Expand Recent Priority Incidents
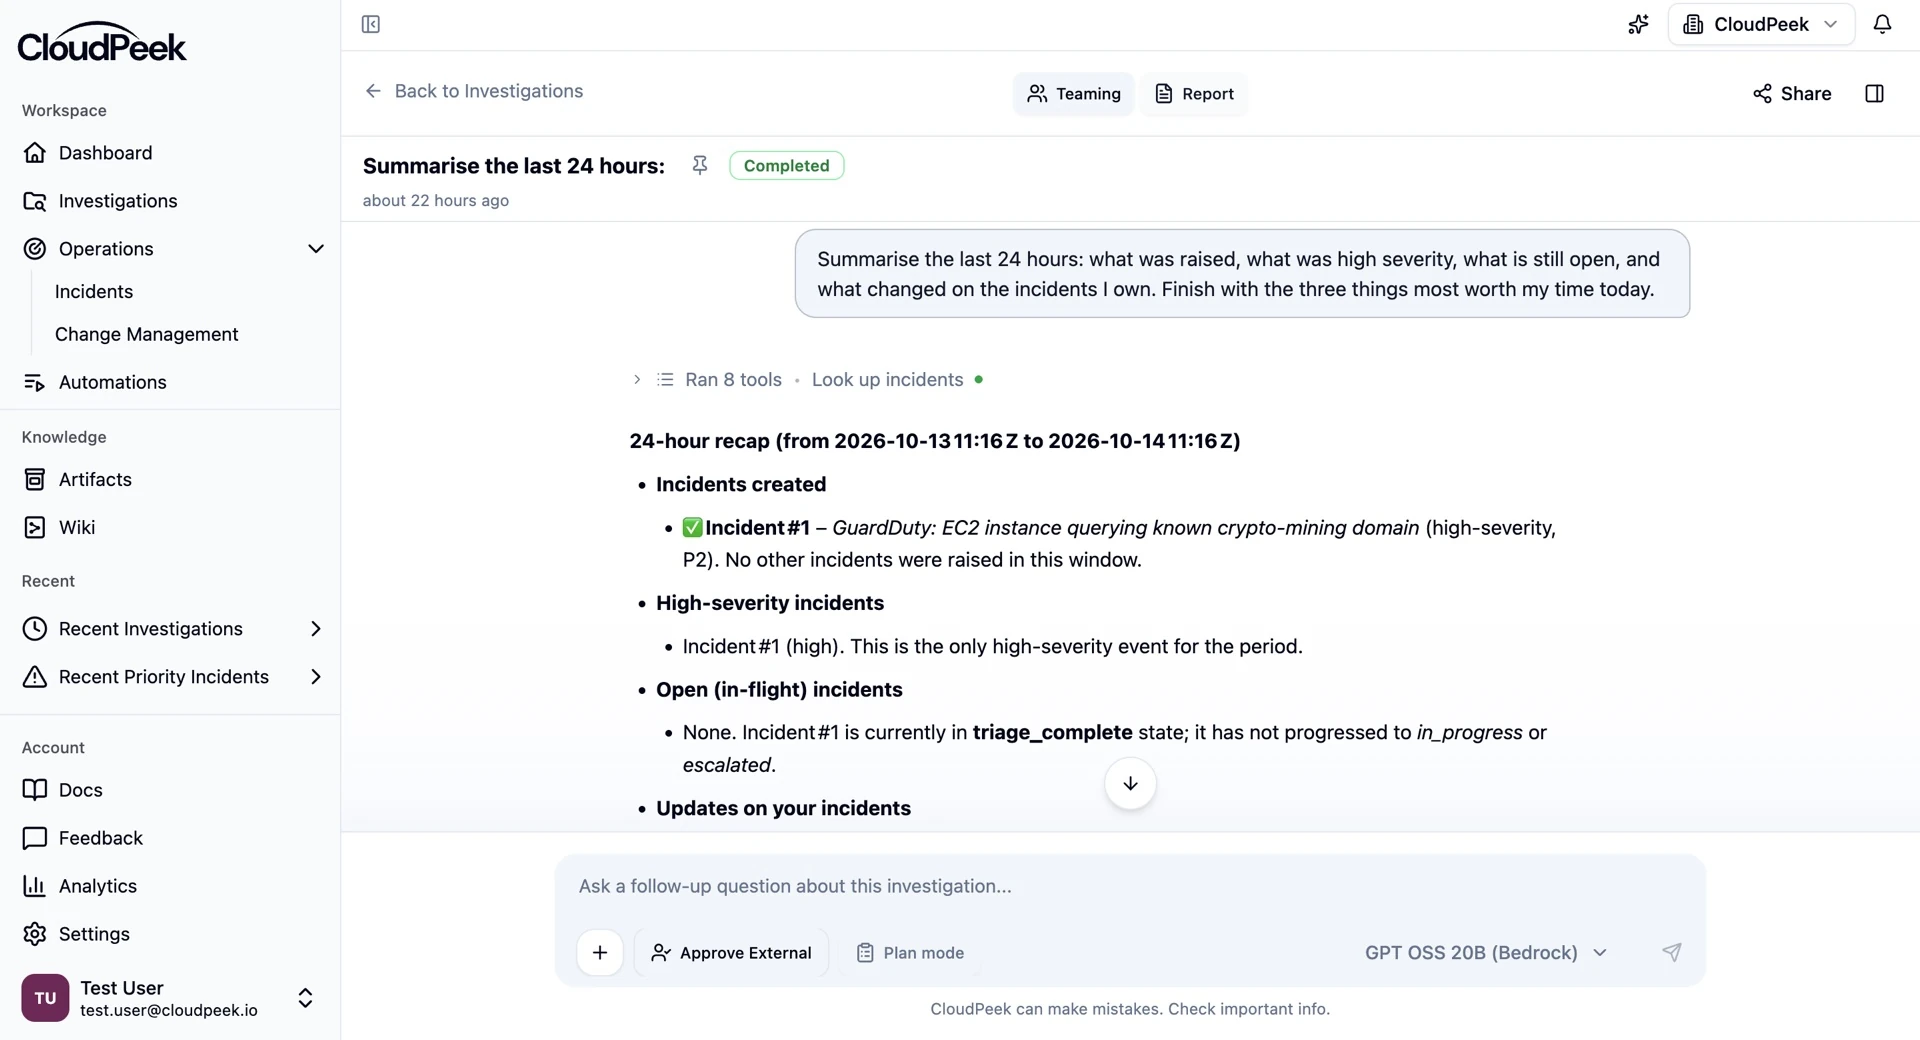 pyautogui.click(x=315, y=677)
